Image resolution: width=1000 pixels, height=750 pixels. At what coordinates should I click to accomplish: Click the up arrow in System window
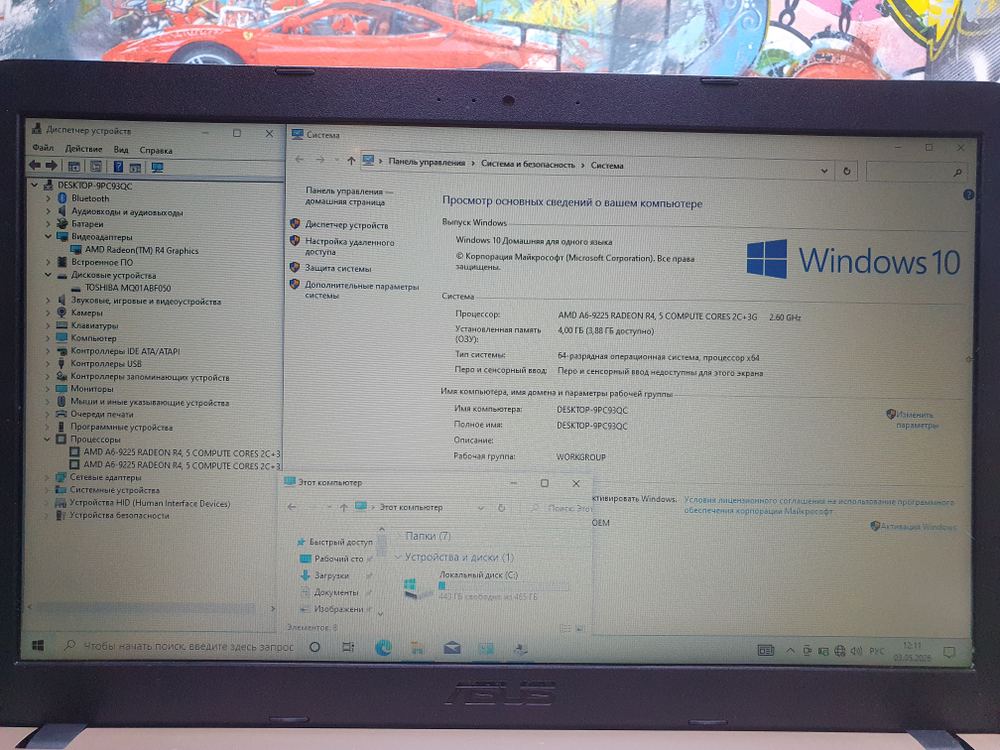pos(351,161)
